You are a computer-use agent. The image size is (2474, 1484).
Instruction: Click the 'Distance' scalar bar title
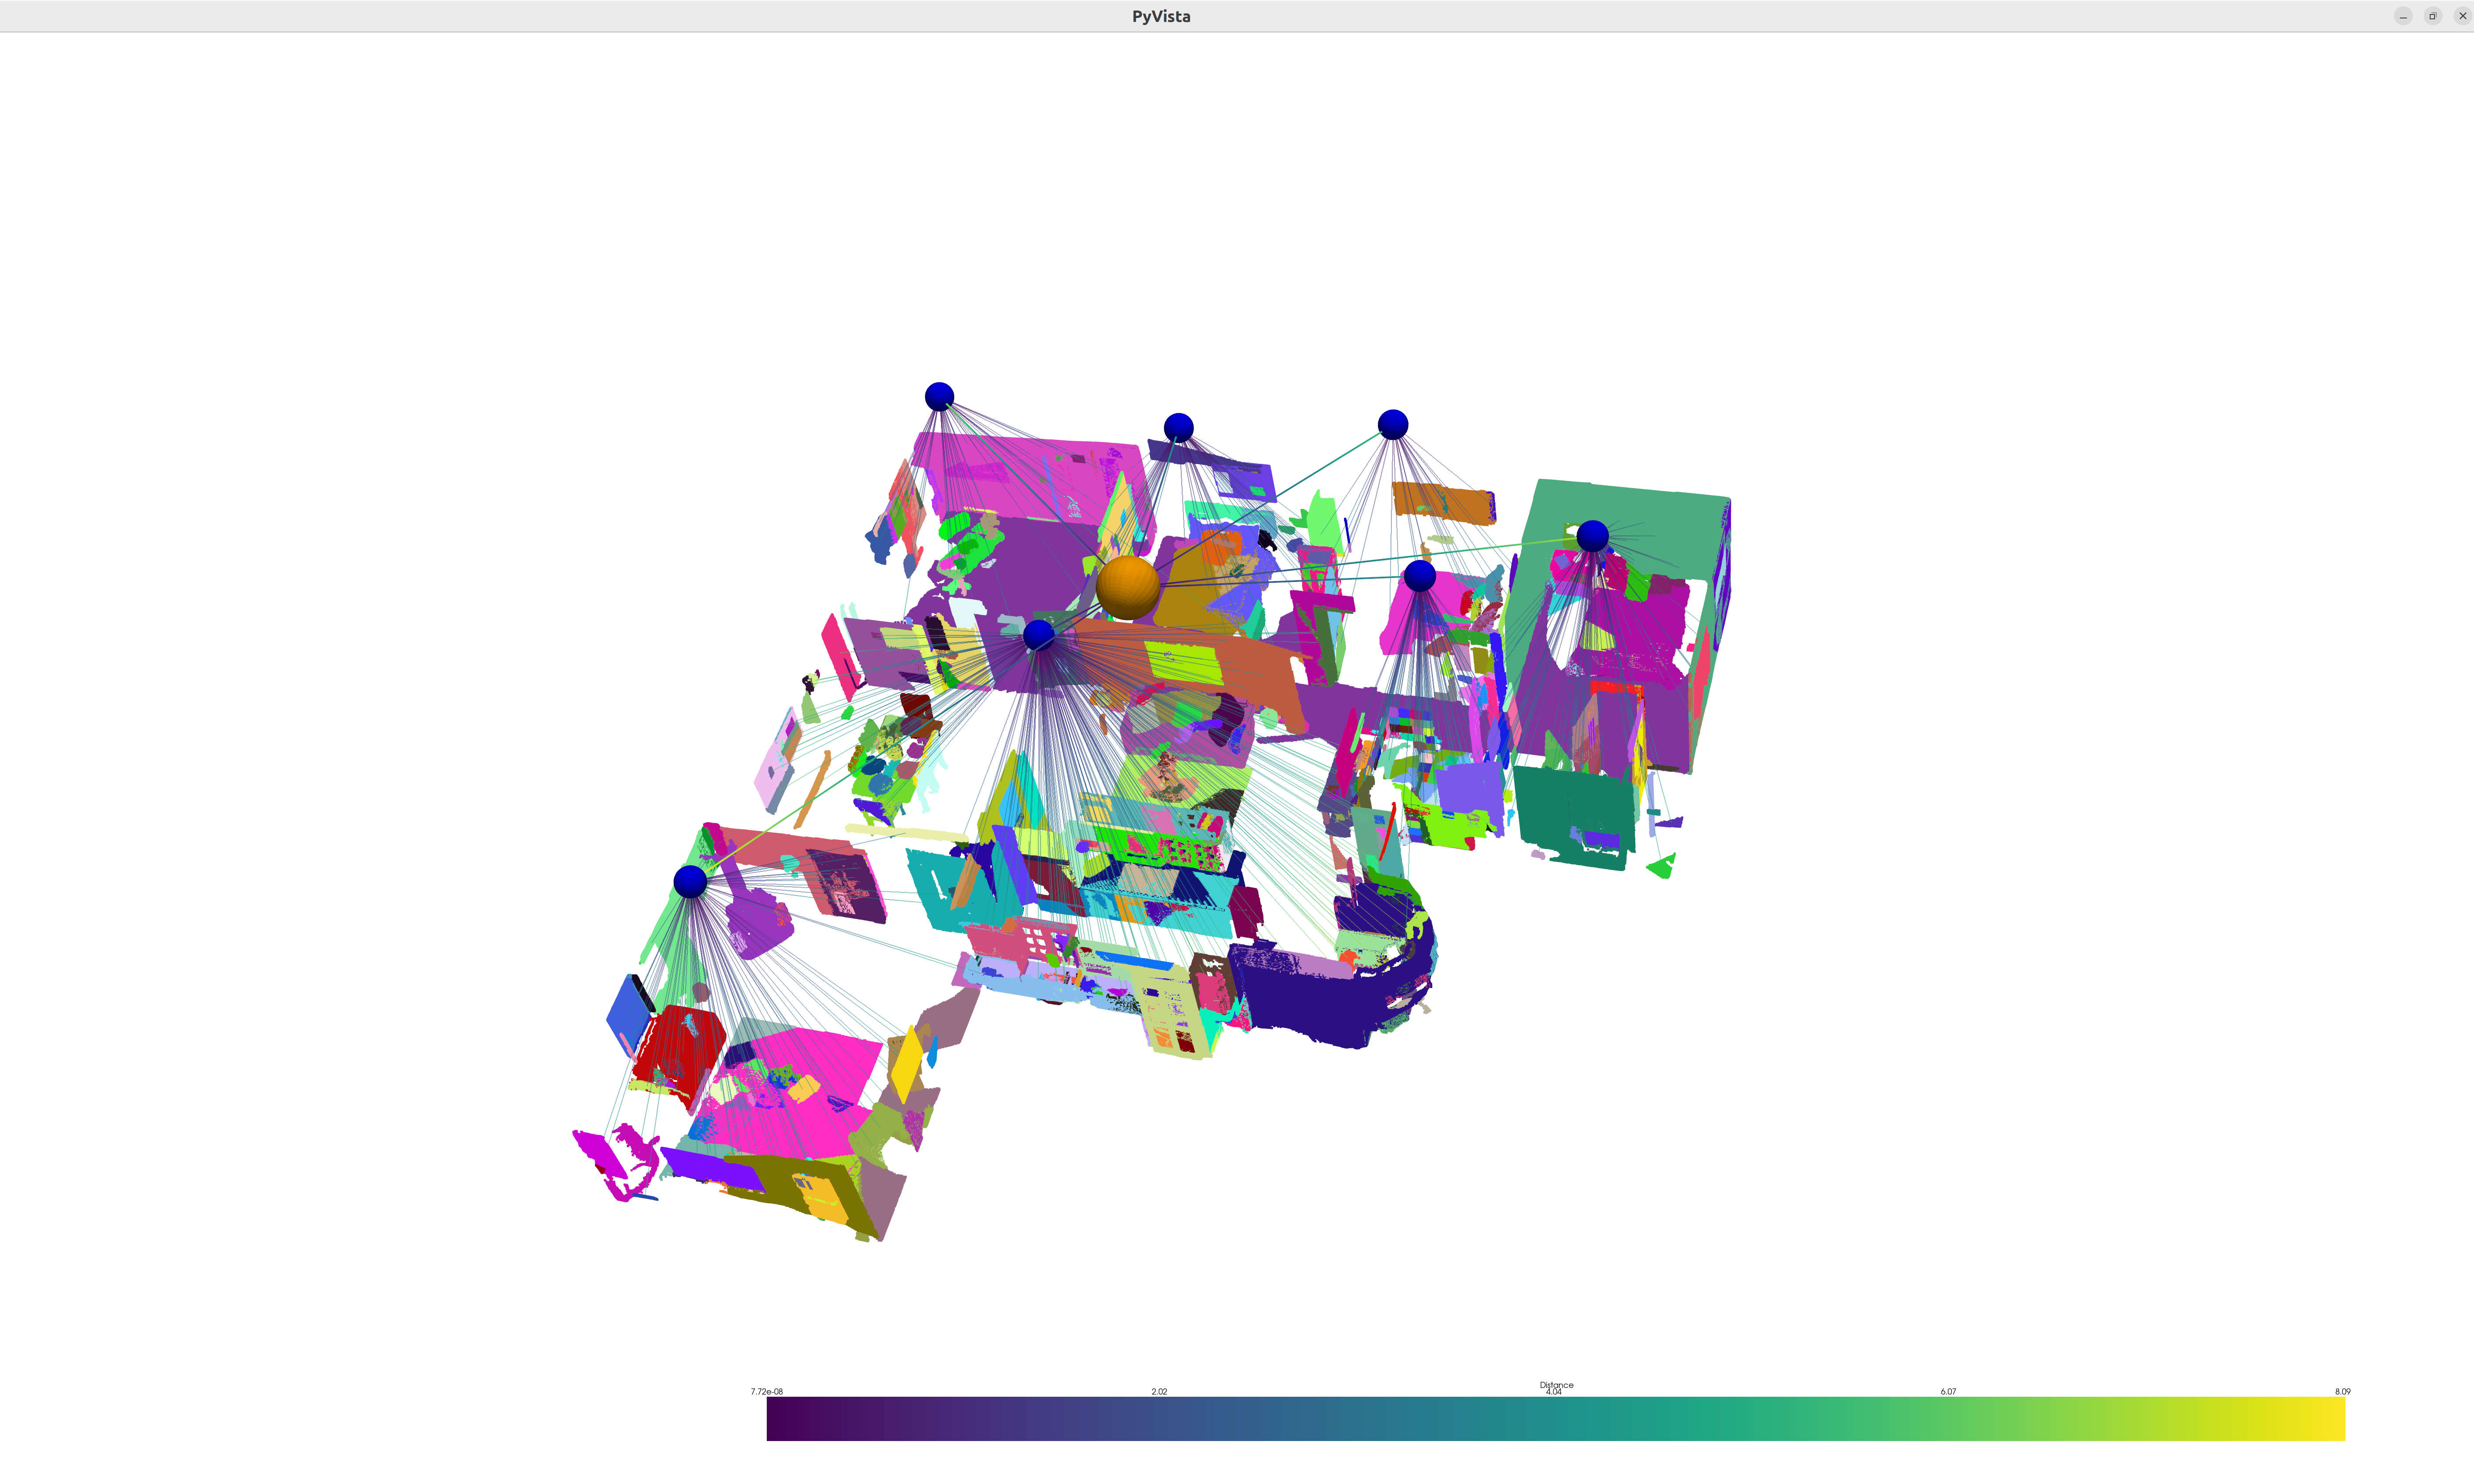[x=1556, y=1385]
